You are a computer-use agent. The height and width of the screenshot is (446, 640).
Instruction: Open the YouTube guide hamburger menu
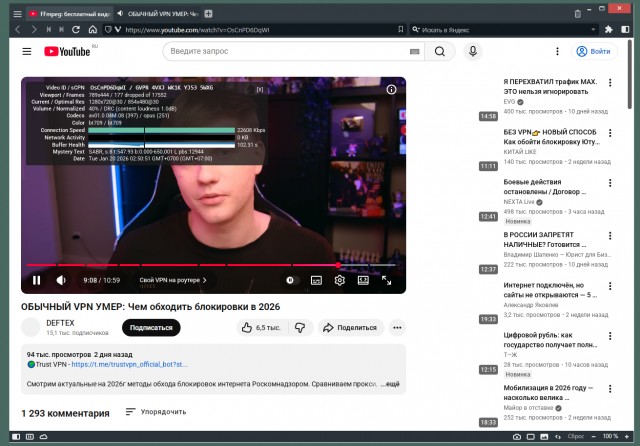click(x=27, y=51)
